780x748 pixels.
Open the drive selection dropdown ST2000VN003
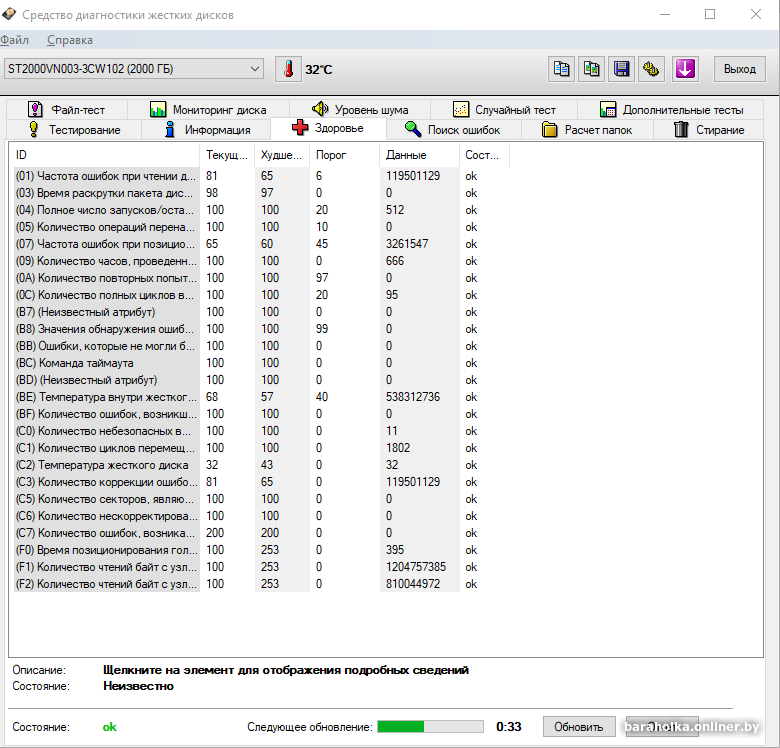[133, 69]
